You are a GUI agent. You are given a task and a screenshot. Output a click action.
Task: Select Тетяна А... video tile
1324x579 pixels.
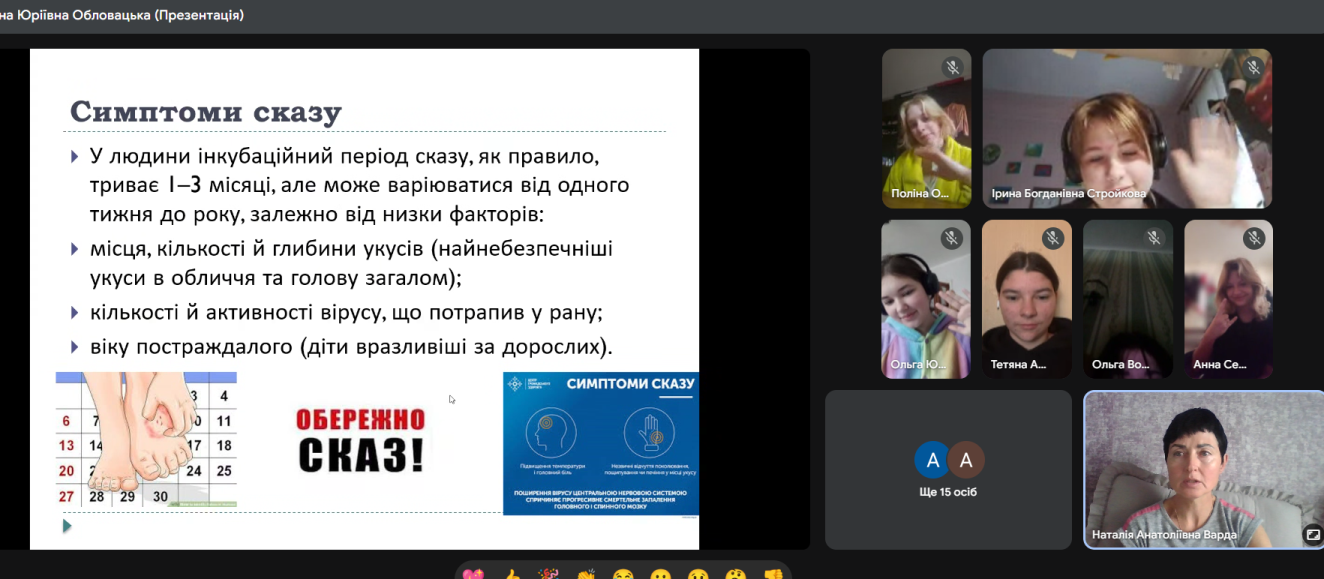[x=1027, y=299]
